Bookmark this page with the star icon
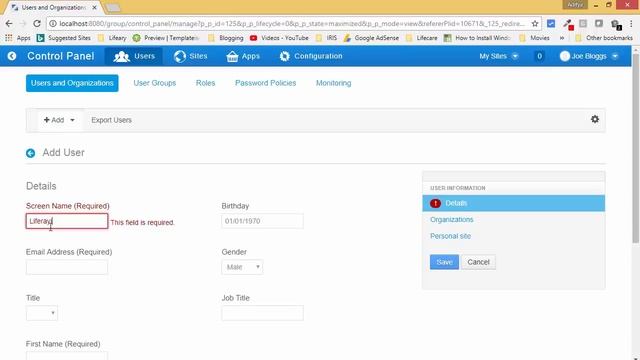 pos(535,24)
